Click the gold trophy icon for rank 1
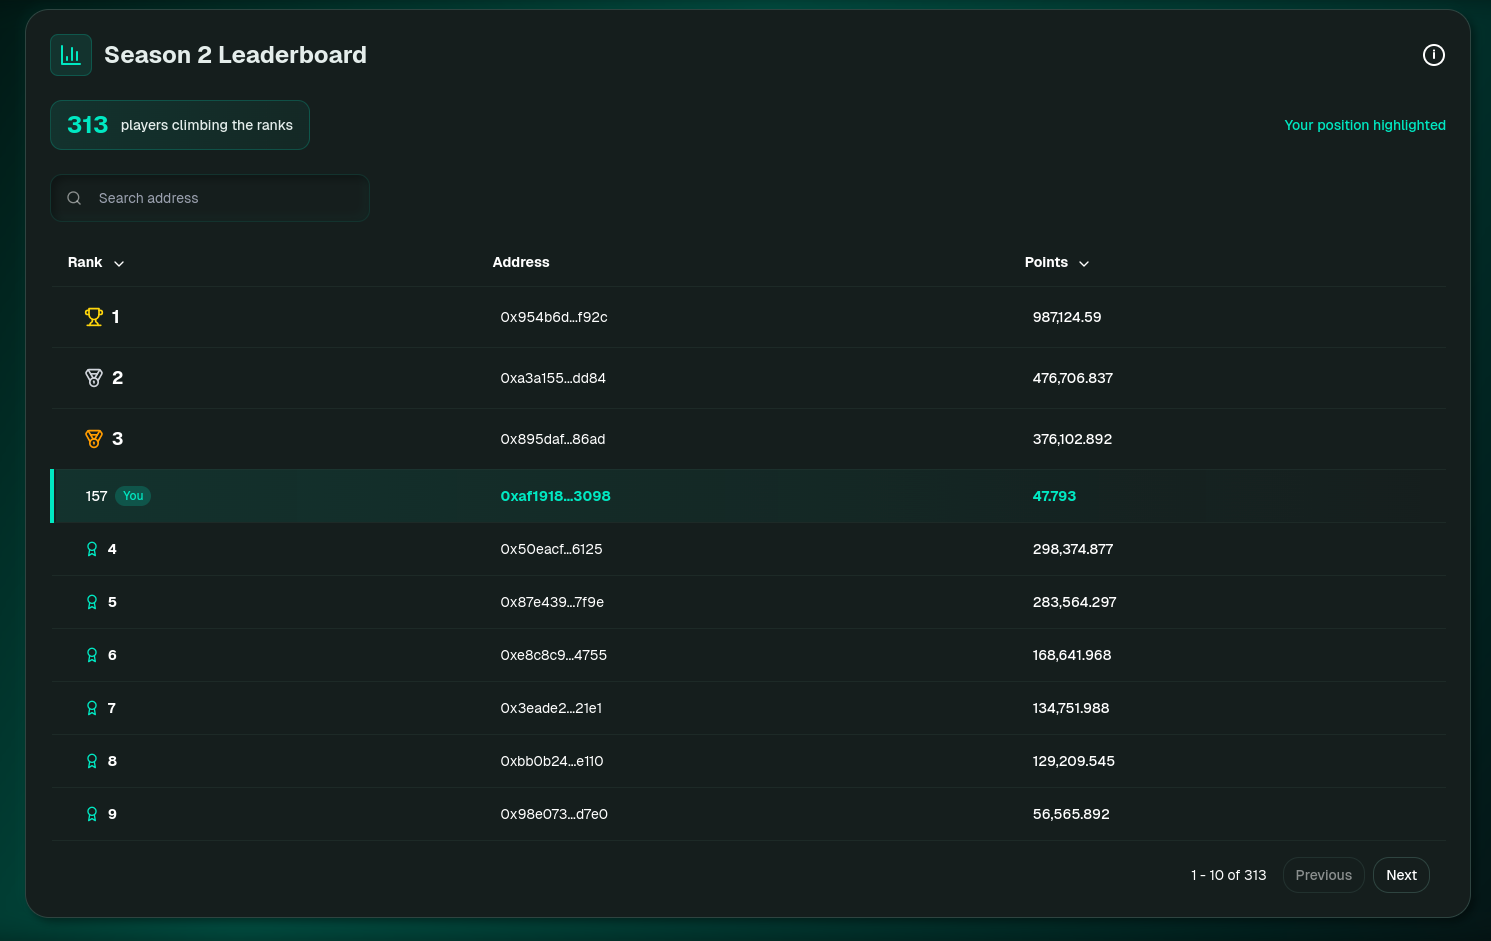 94,317
